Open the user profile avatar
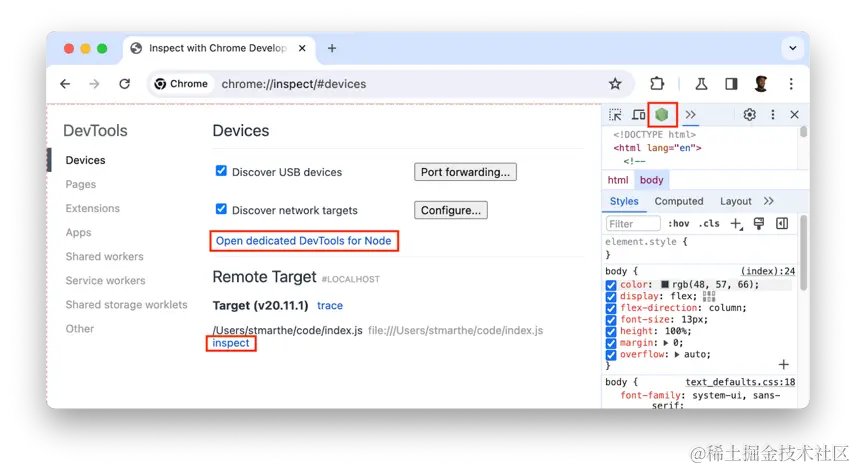The width and height of the screenshot is (856, 470). (761, 84)
